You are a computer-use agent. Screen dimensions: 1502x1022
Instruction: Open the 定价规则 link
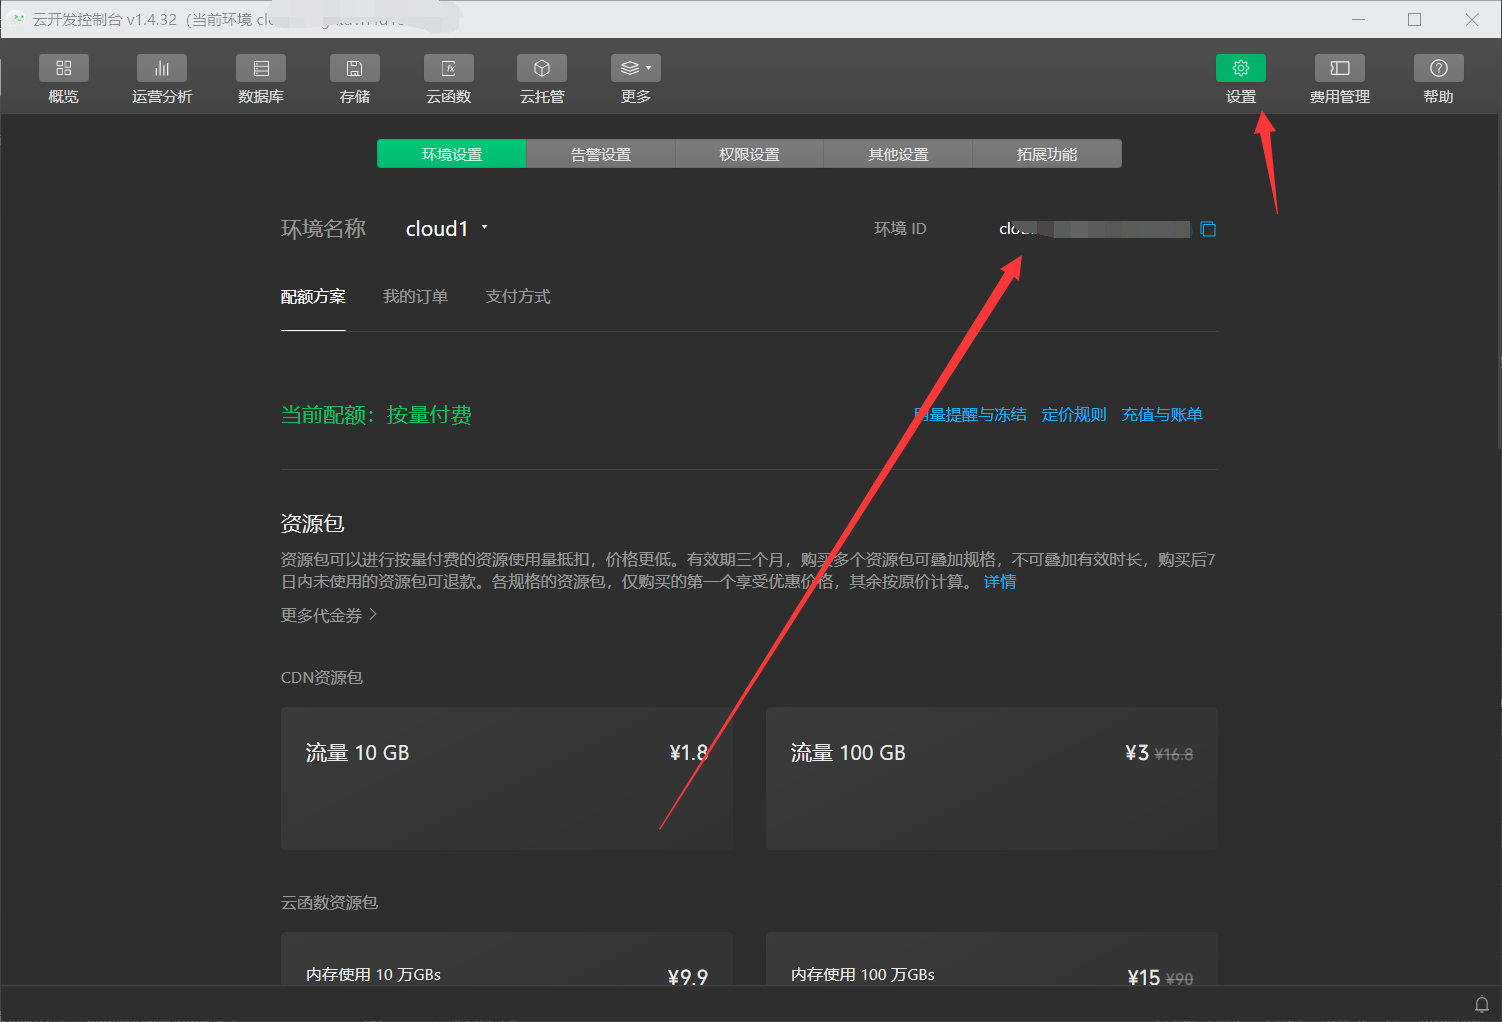coord(1074,414)
